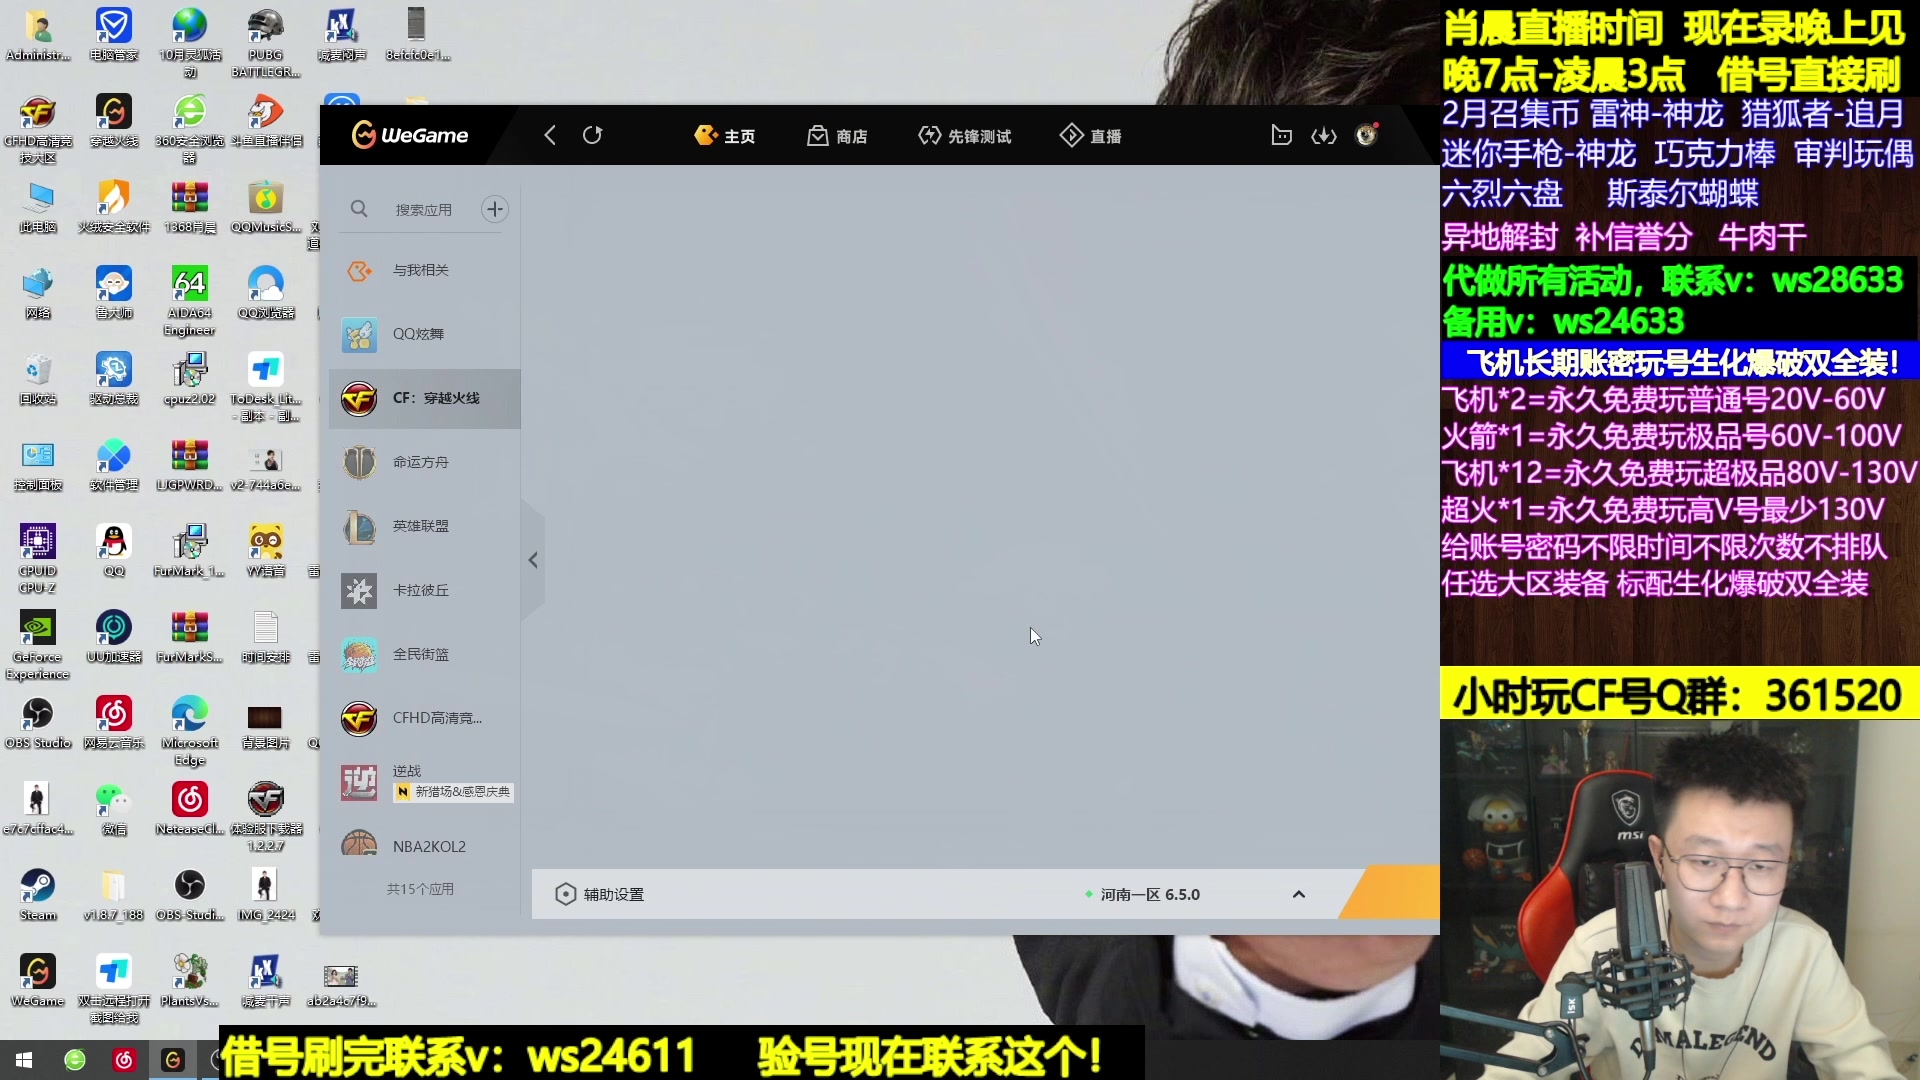Image resolution: width=1920 pixels, height=1080 pixels.
Task: Open GPUID CPU-Z desktop shortcut
Action: (38, 559)
